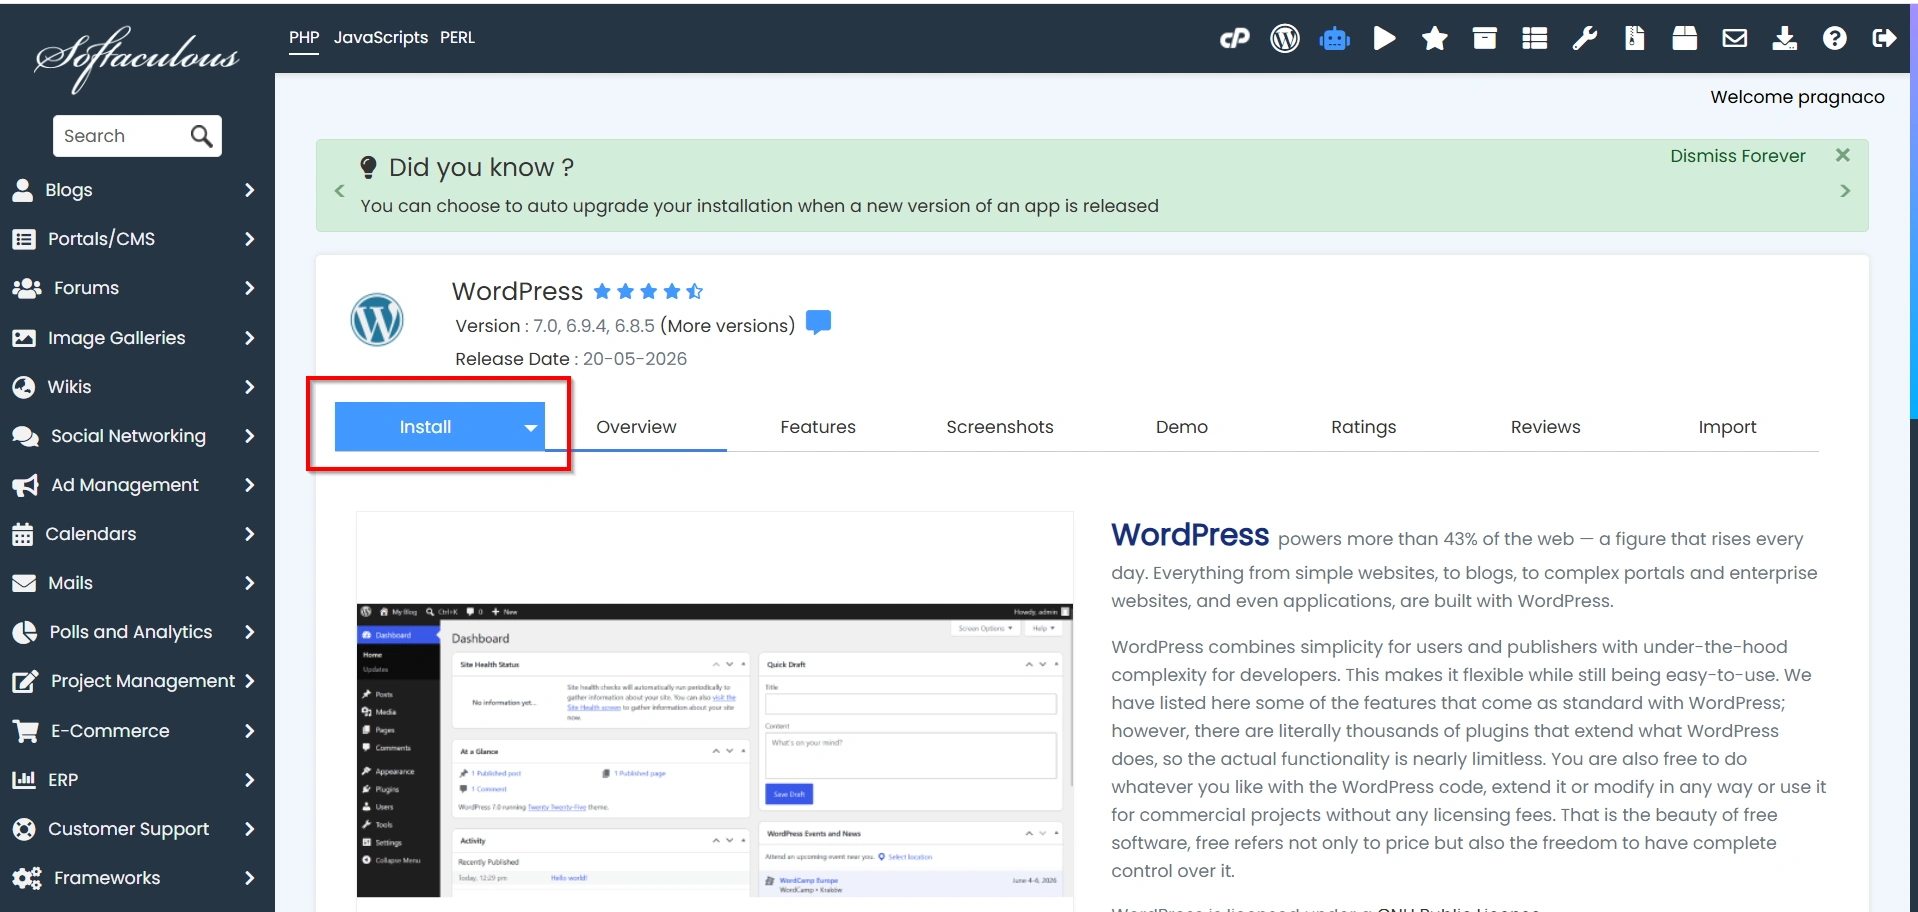The height and width of the screenshot is (912, 1918).
Task: Open the Import tab
Action: 1727,427
